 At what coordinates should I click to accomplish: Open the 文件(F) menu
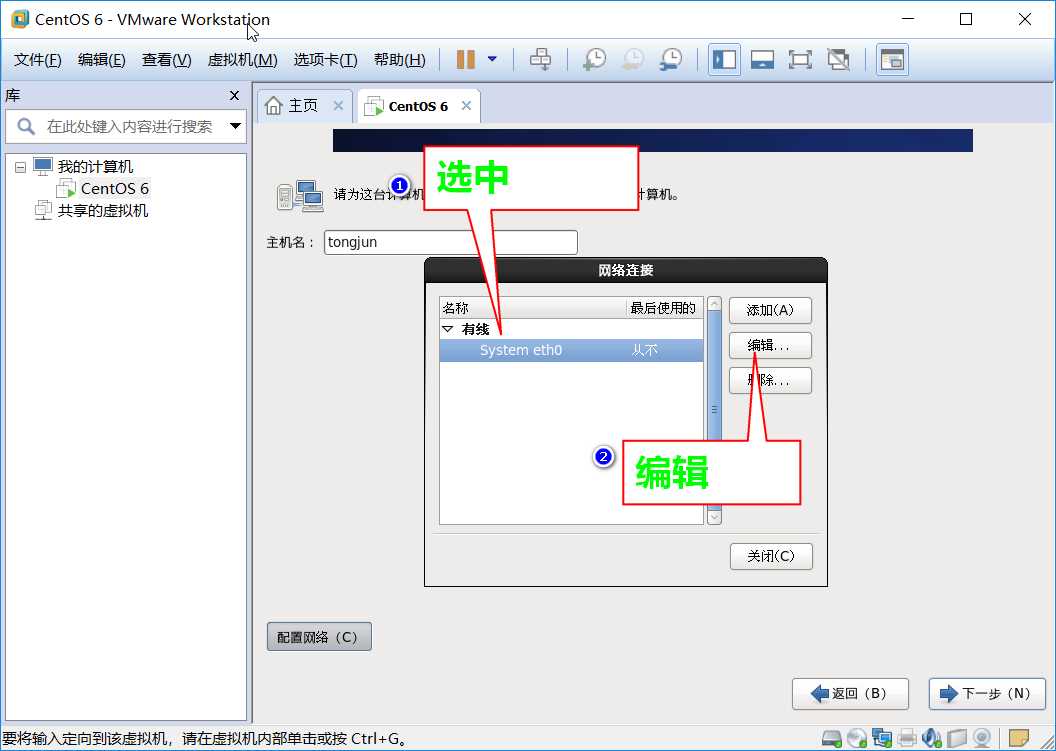(x=38, y=60)
